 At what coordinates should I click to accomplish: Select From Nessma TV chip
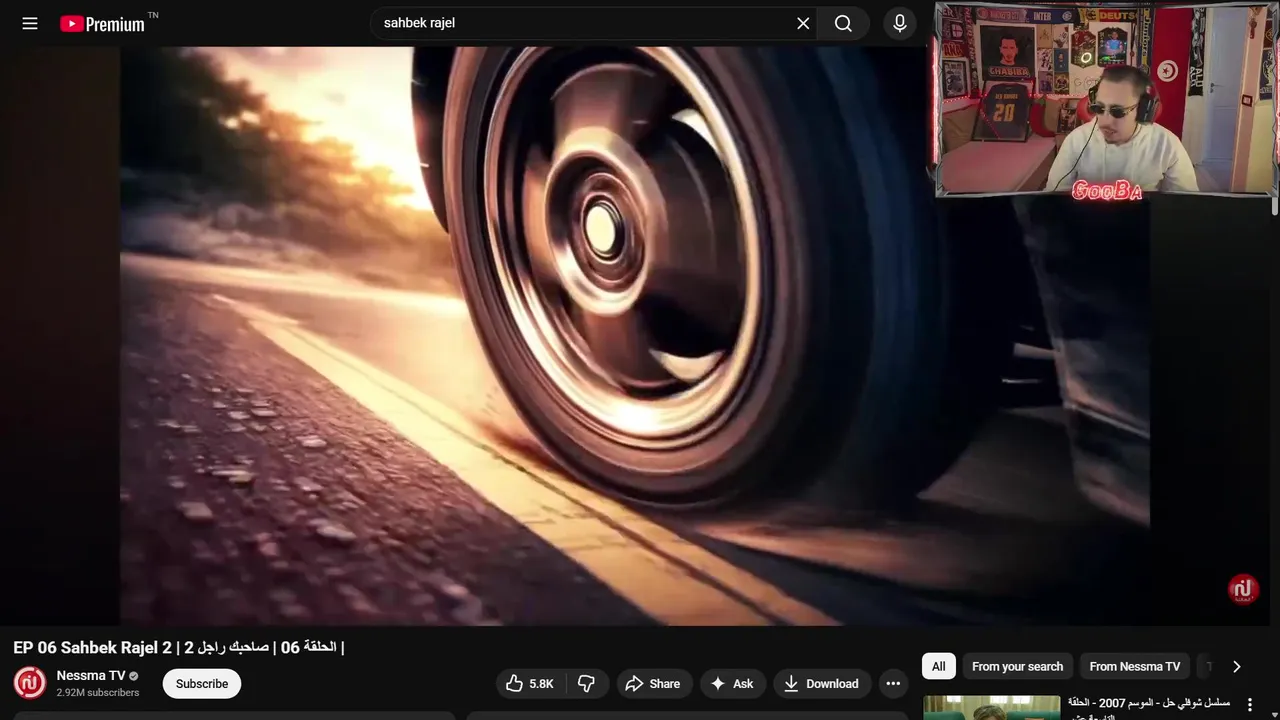pos(1135,666)
